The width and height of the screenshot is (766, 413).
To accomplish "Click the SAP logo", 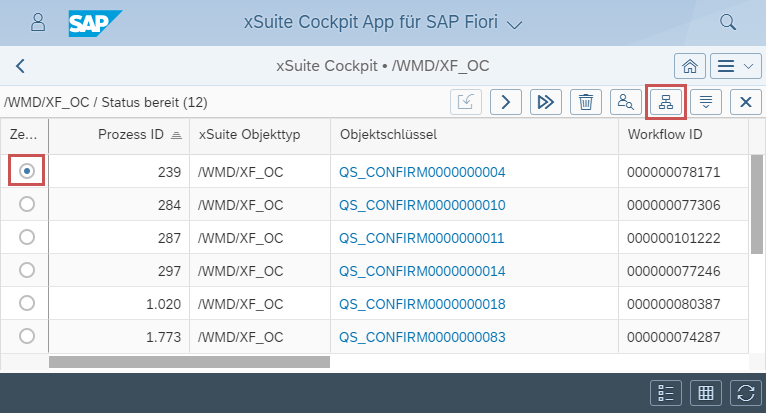I will 95,23.
